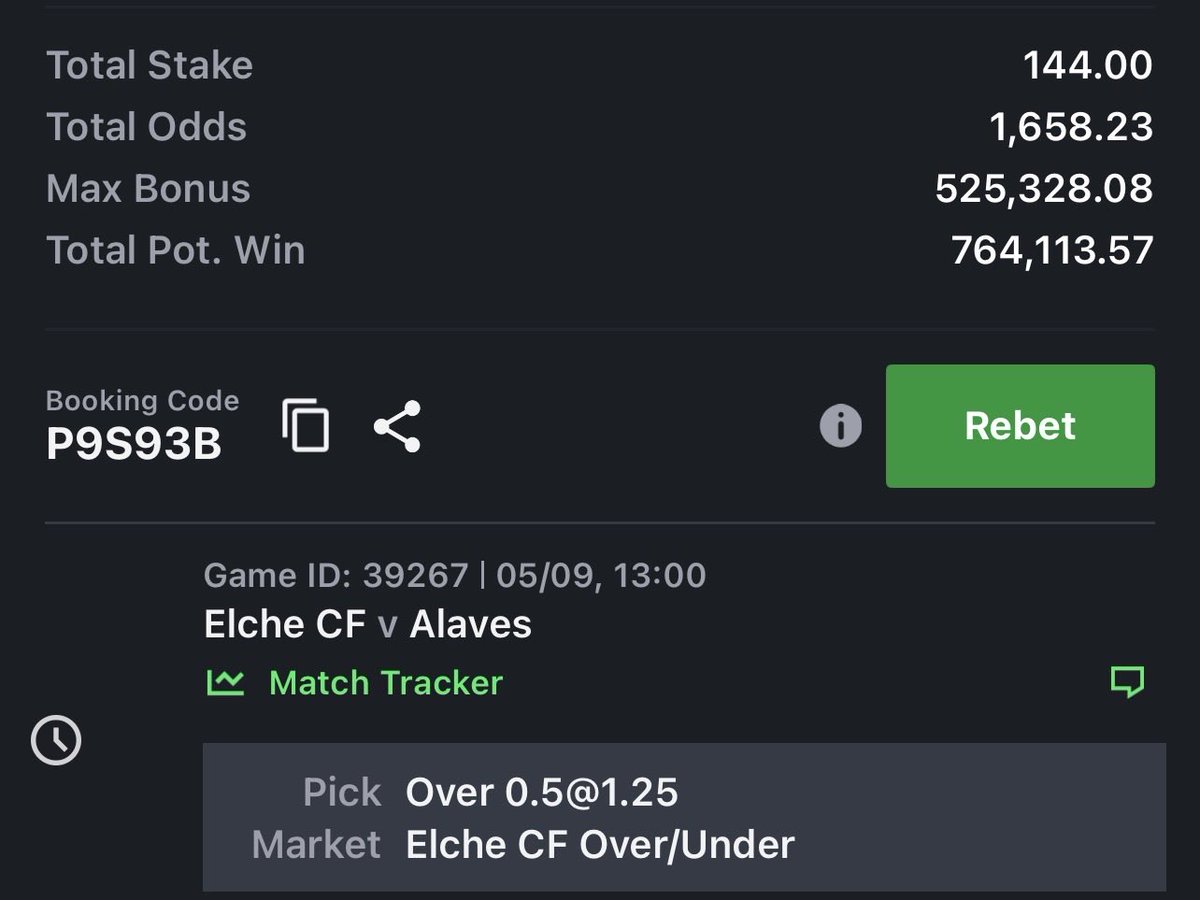Tap the Total Stake value 144.00
This screenshot has height=900, width=1200.
coord(1088,65)
